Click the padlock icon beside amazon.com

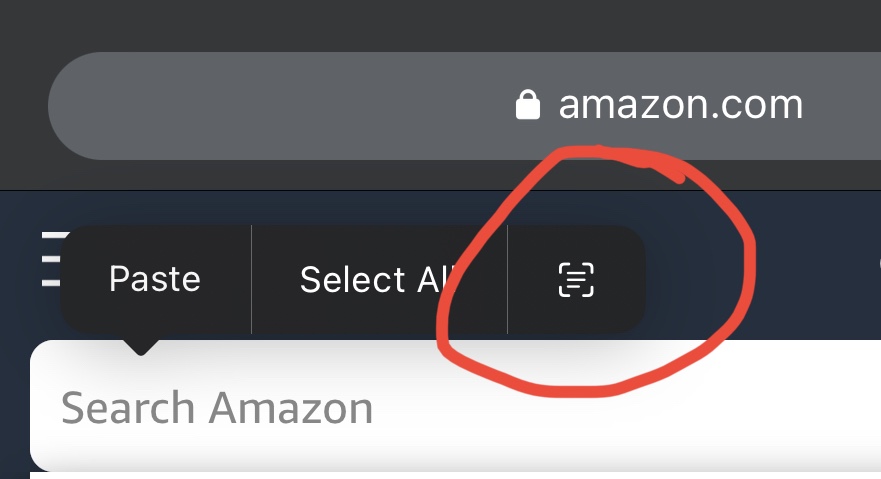(x=527, y=104)
